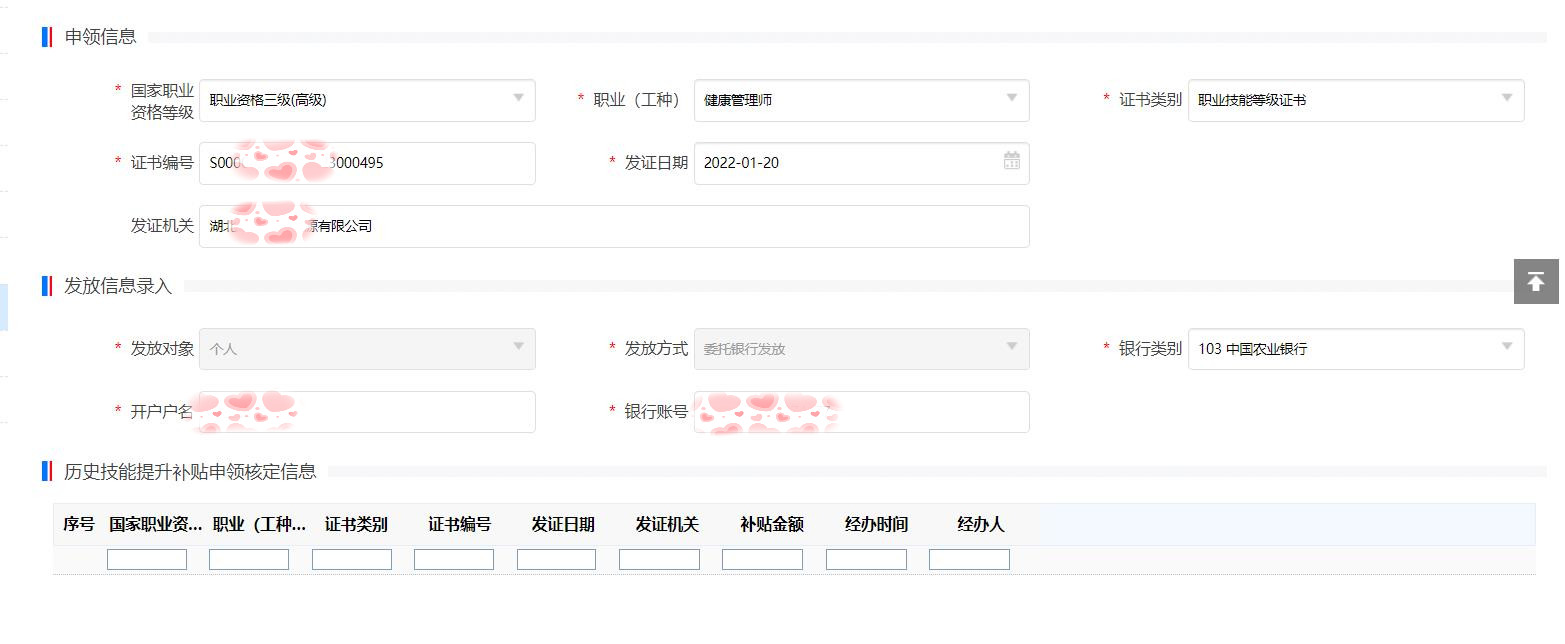The height and width of the screenshot is (644, 1565).
Task: Click the scroll-to-top arrow button
Action: click(x=1535, y=281)
